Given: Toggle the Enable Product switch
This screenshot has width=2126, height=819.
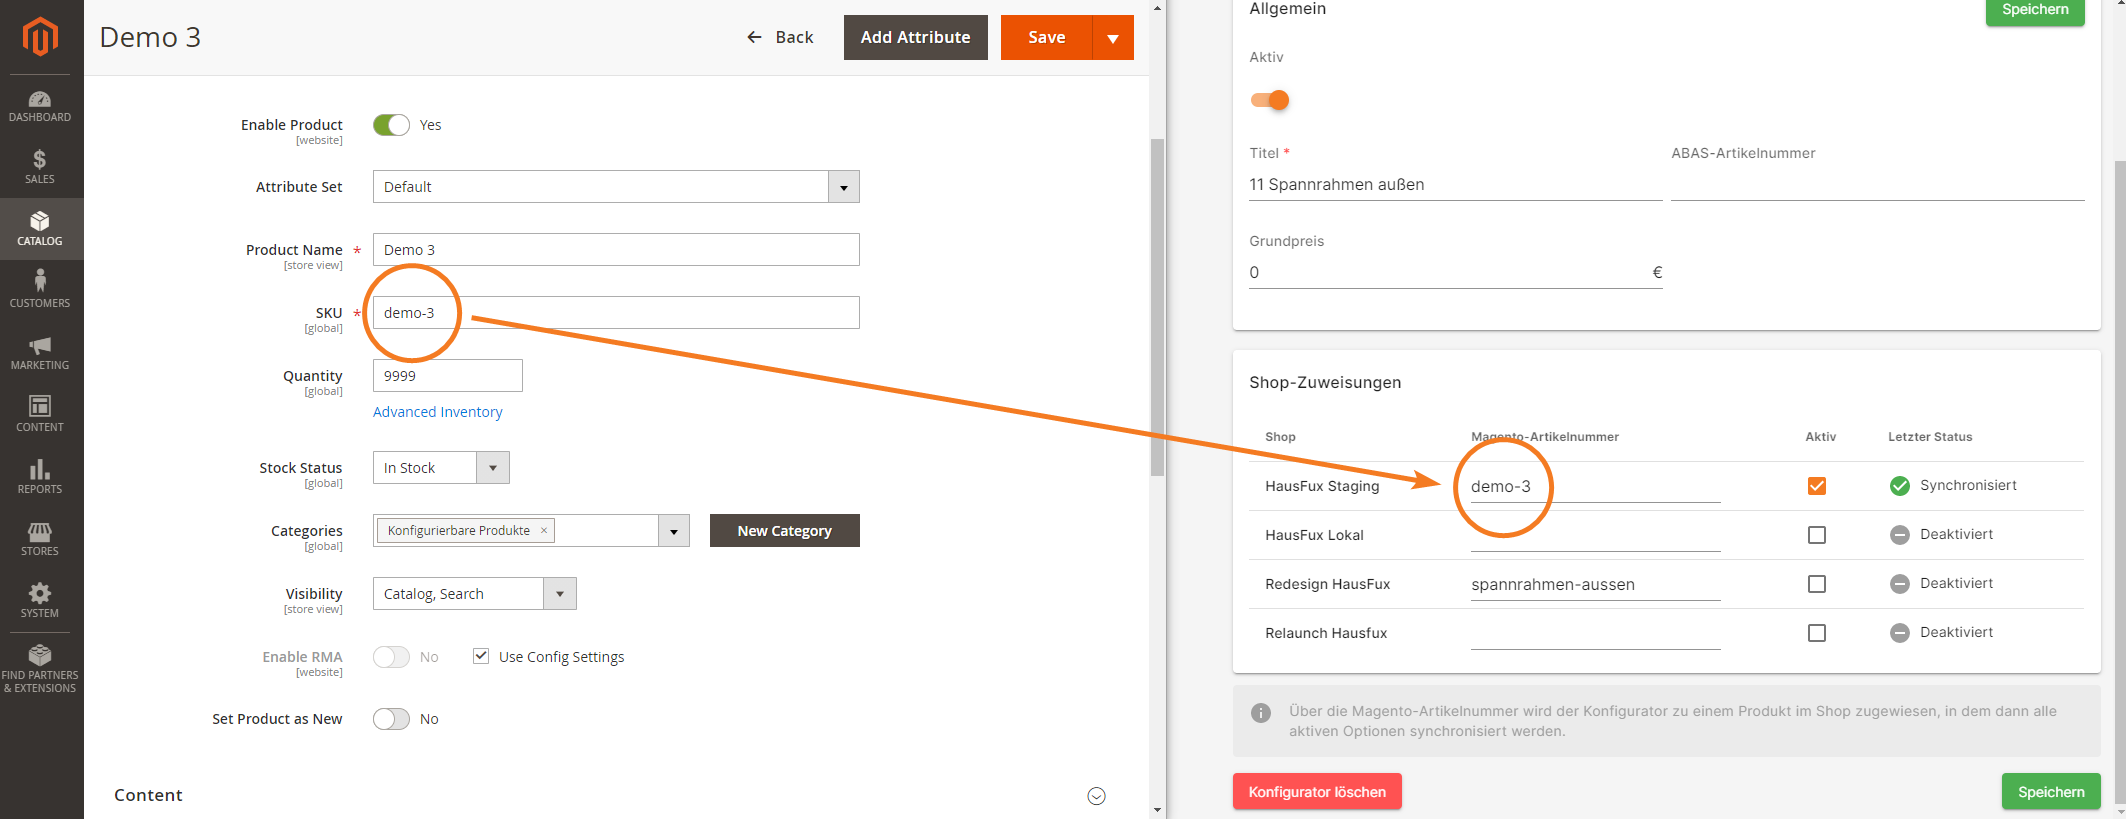Looking at the screenshot, I should (391, 125).
